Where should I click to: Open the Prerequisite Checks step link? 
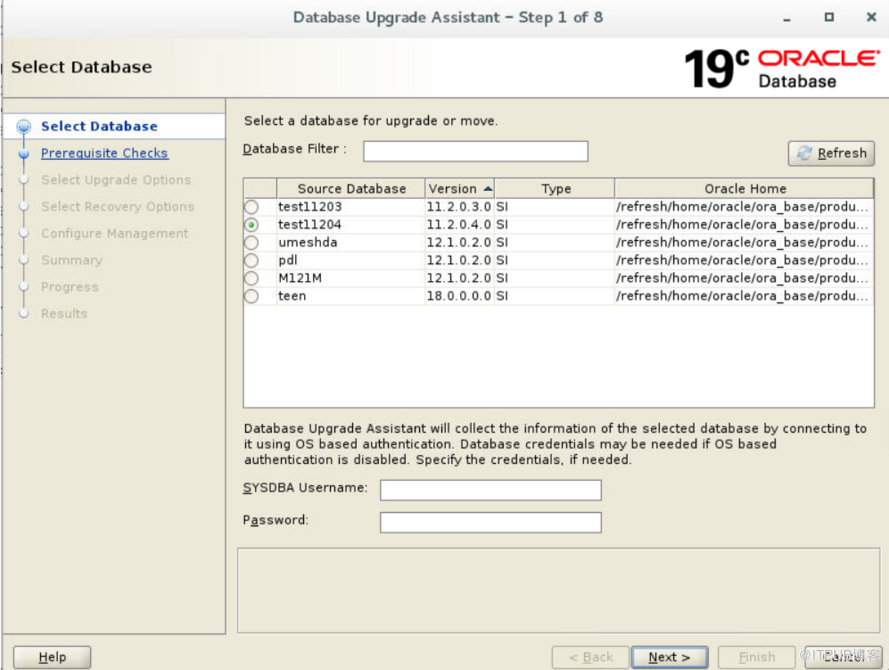click(104, 153)
